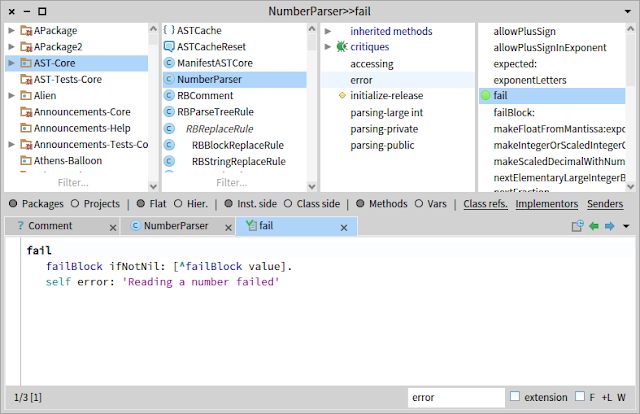Open the tab bar dropdown arrow menu
640x414 pixels.
pos(626,226)
